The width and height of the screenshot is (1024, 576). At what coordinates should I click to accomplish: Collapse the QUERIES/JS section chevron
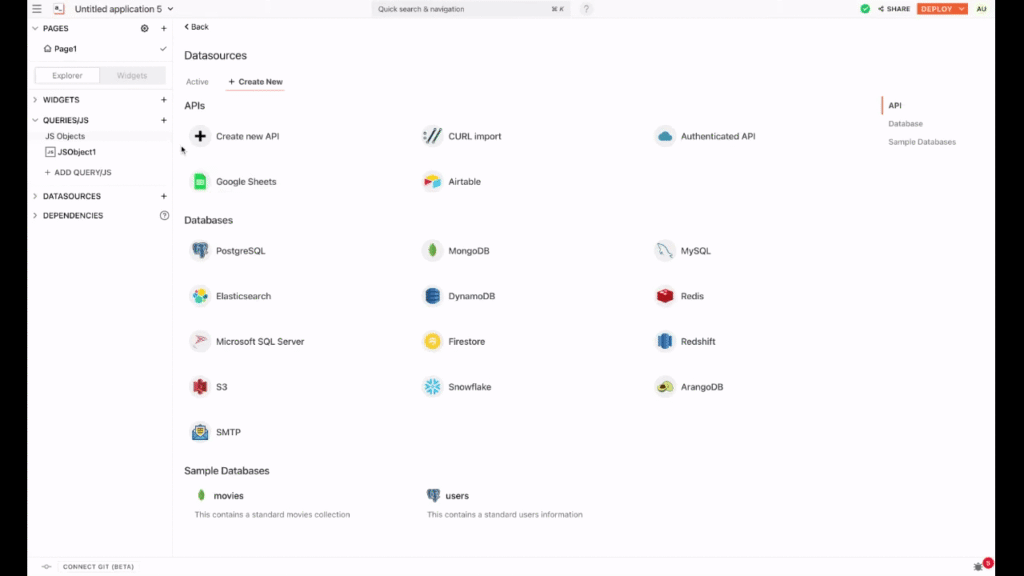35,120
